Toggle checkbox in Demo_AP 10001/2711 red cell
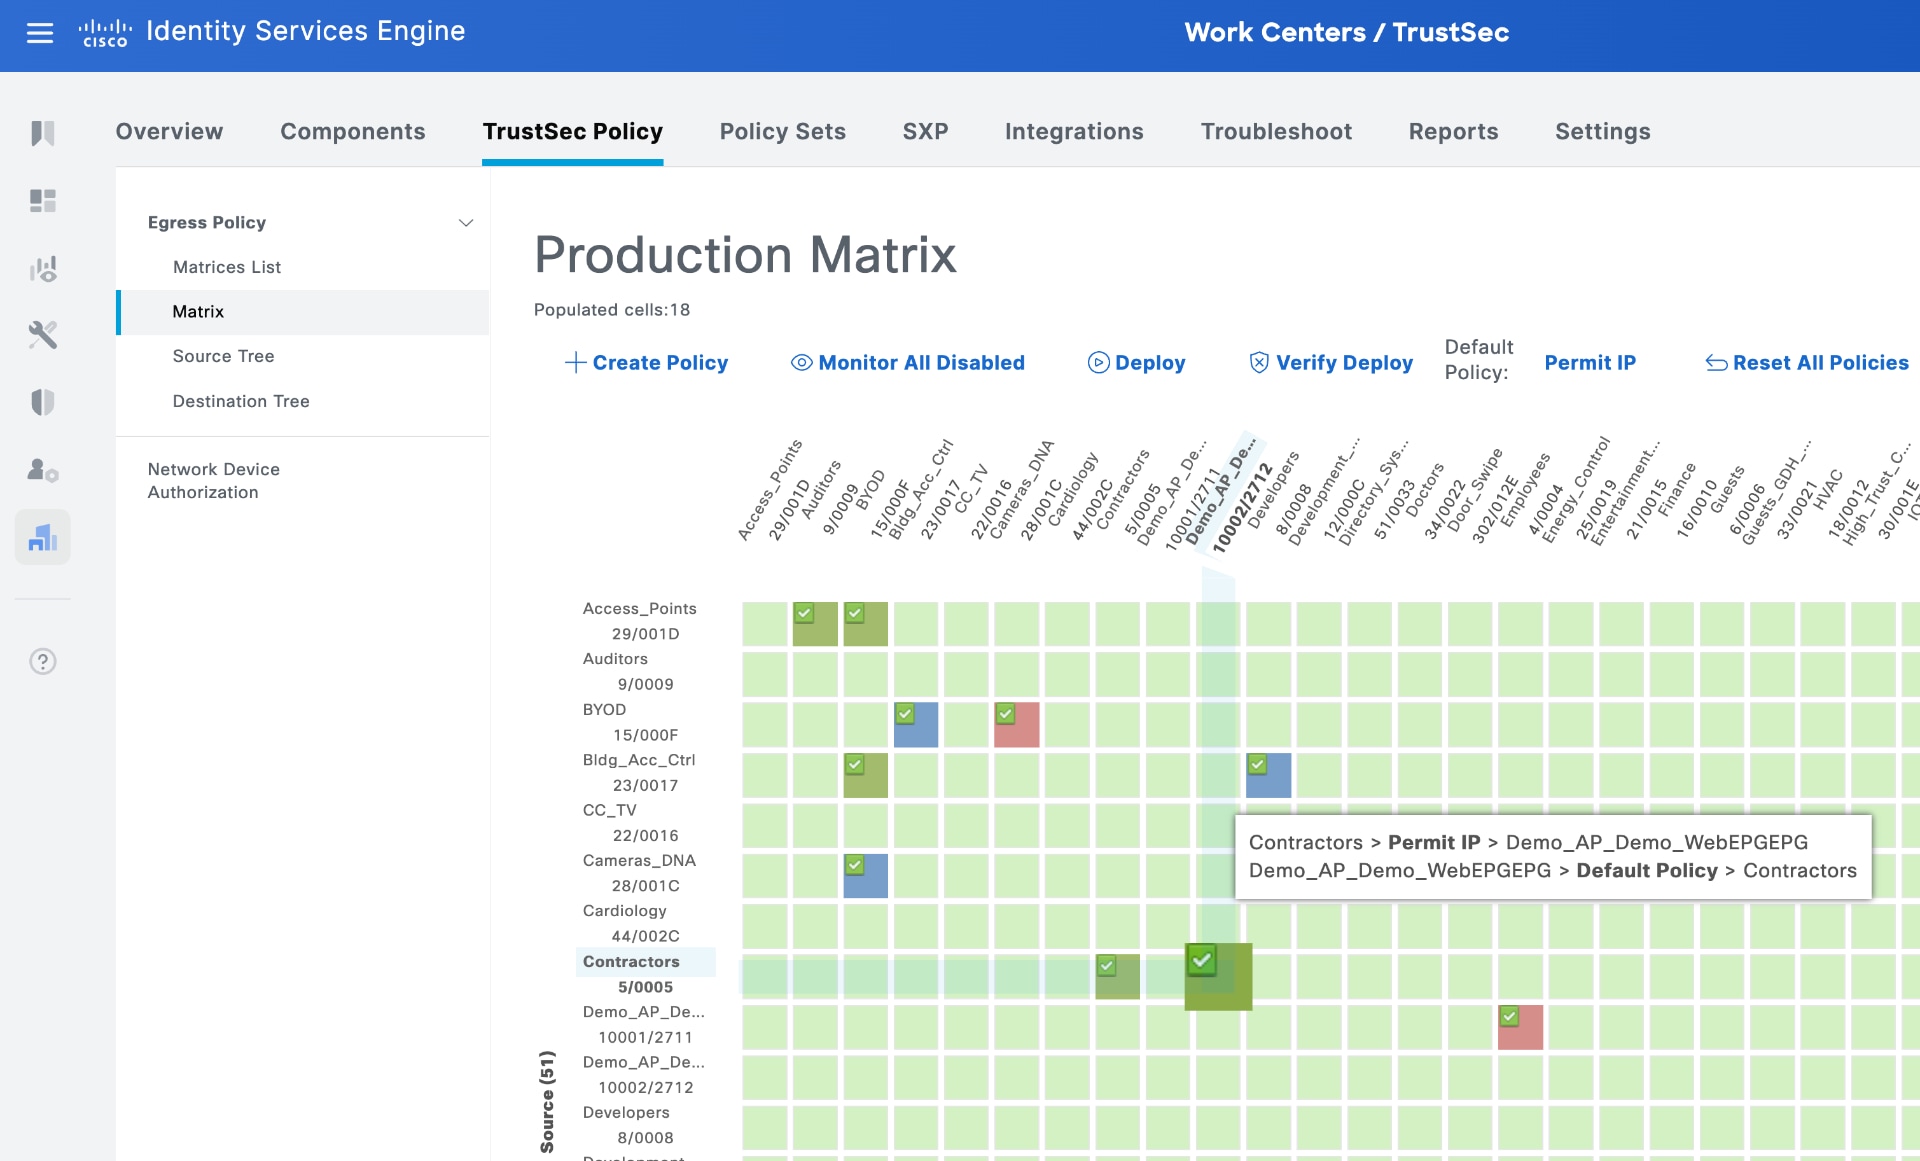The width and height of the screenshot is (1920, 1161). tap(1509, 1016)
